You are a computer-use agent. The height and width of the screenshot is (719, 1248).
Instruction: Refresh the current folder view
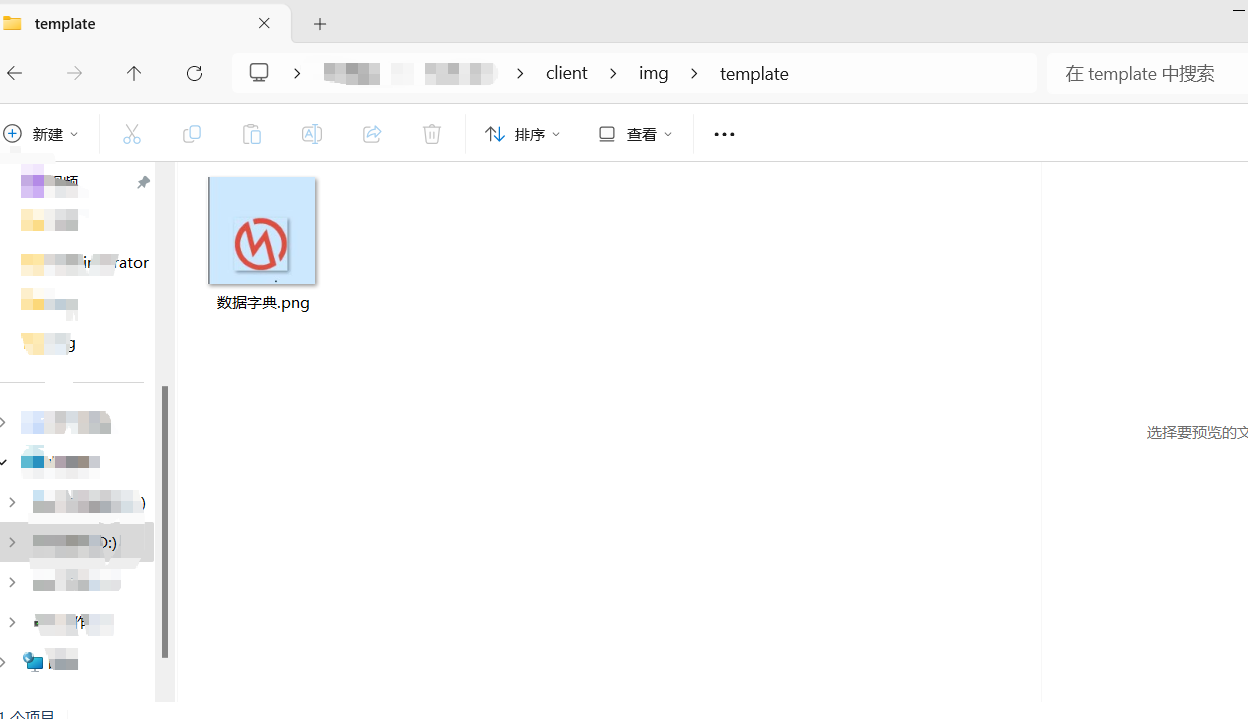point(194,73)
